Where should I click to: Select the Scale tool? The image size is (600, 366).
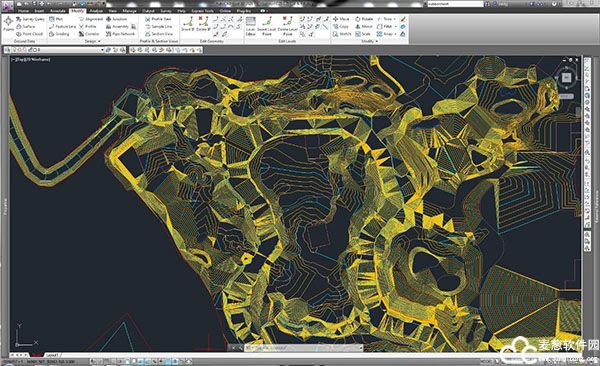(363, 34)
